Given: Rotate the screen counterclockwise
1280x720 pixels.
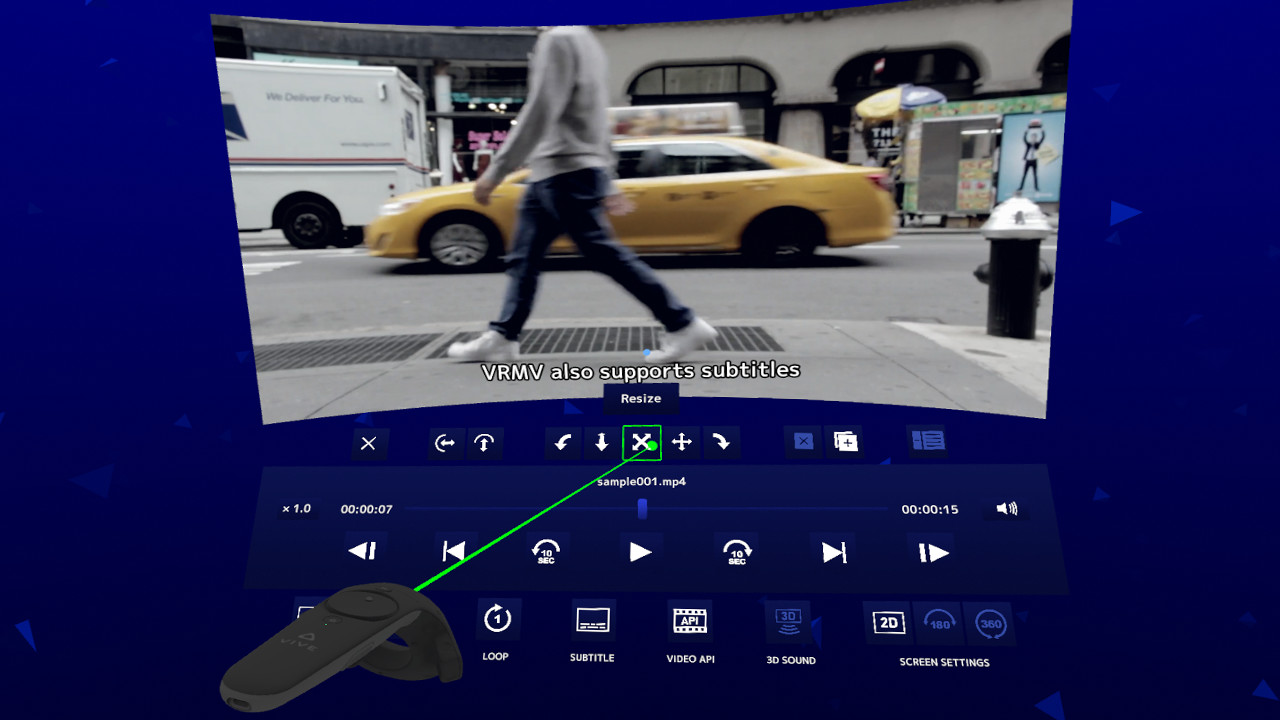Looking at the screenshot, I should (x=562, y=443).
